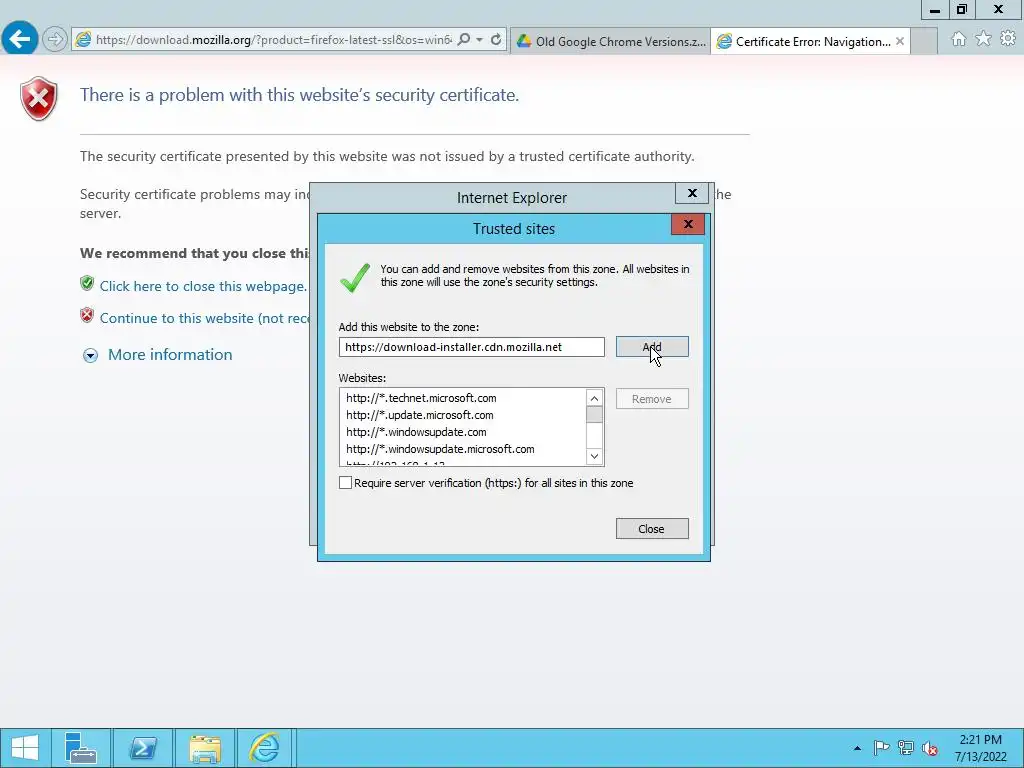Open the Tools gear menu

pyautogui.click(x=1008, y=39)
